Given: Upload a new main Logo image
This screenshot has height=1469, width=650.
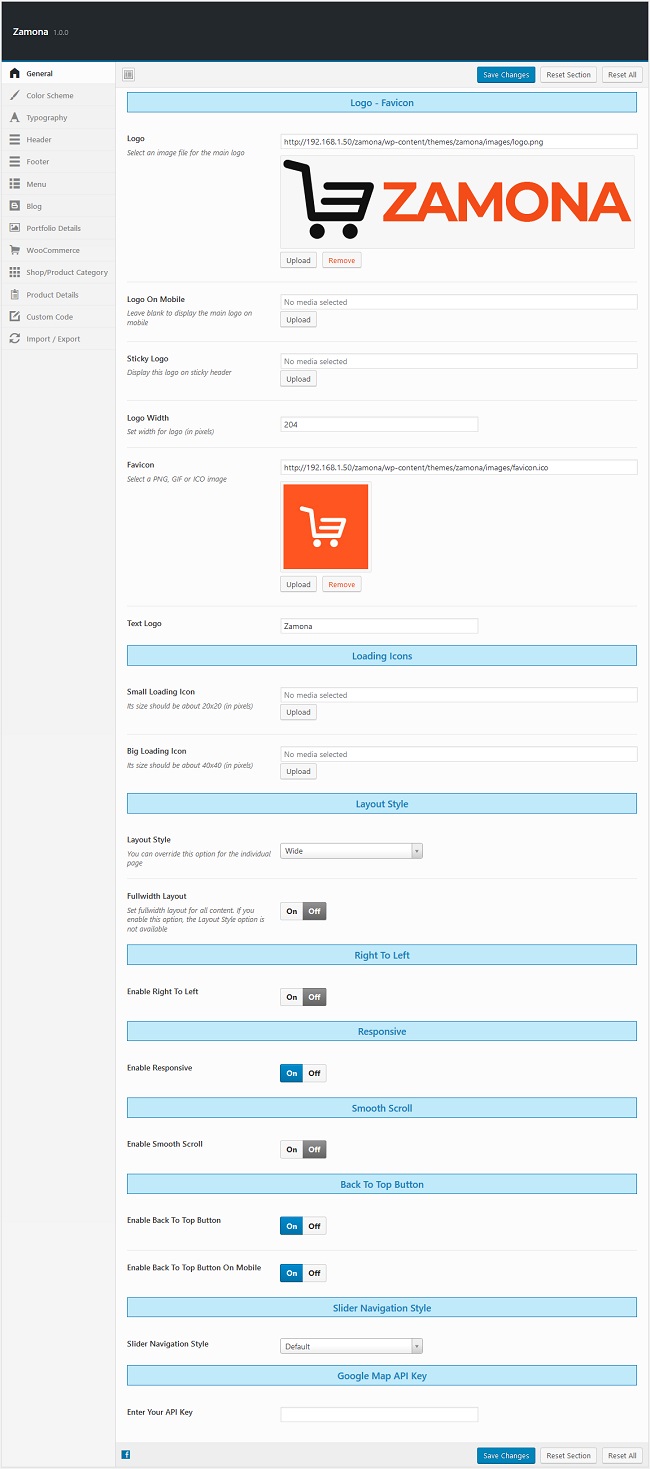Looking at the screenshot, I should tap(298, 260).
